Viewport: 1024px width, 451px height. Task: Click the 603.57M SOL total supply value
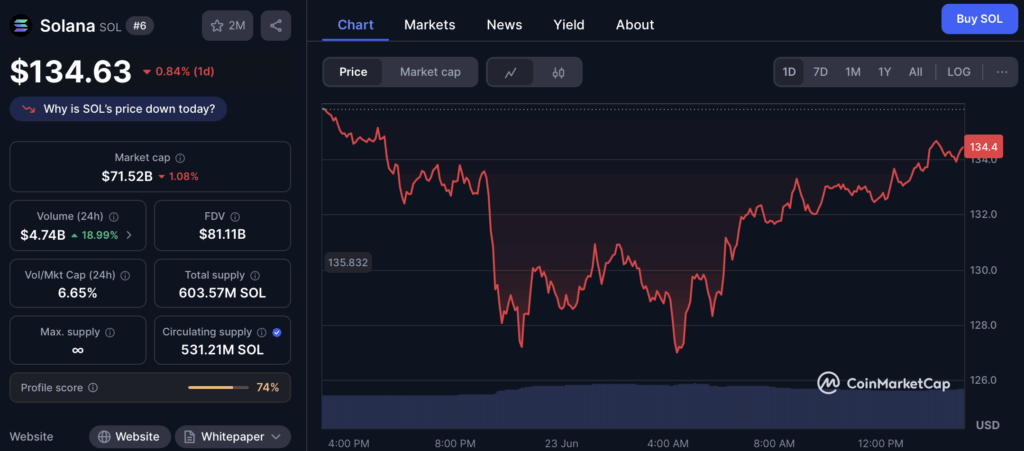[222, 293]
